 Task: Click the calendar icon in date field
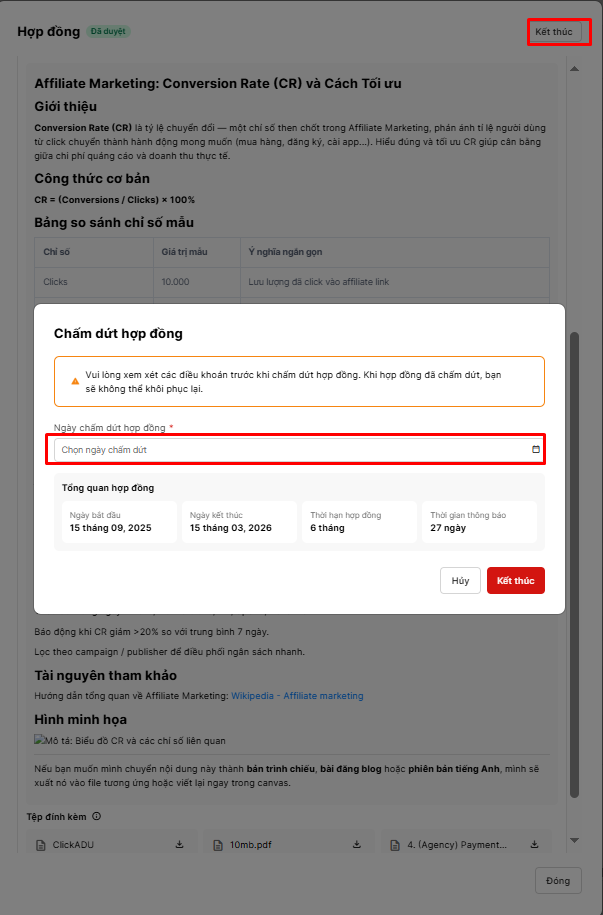(536, 450)
